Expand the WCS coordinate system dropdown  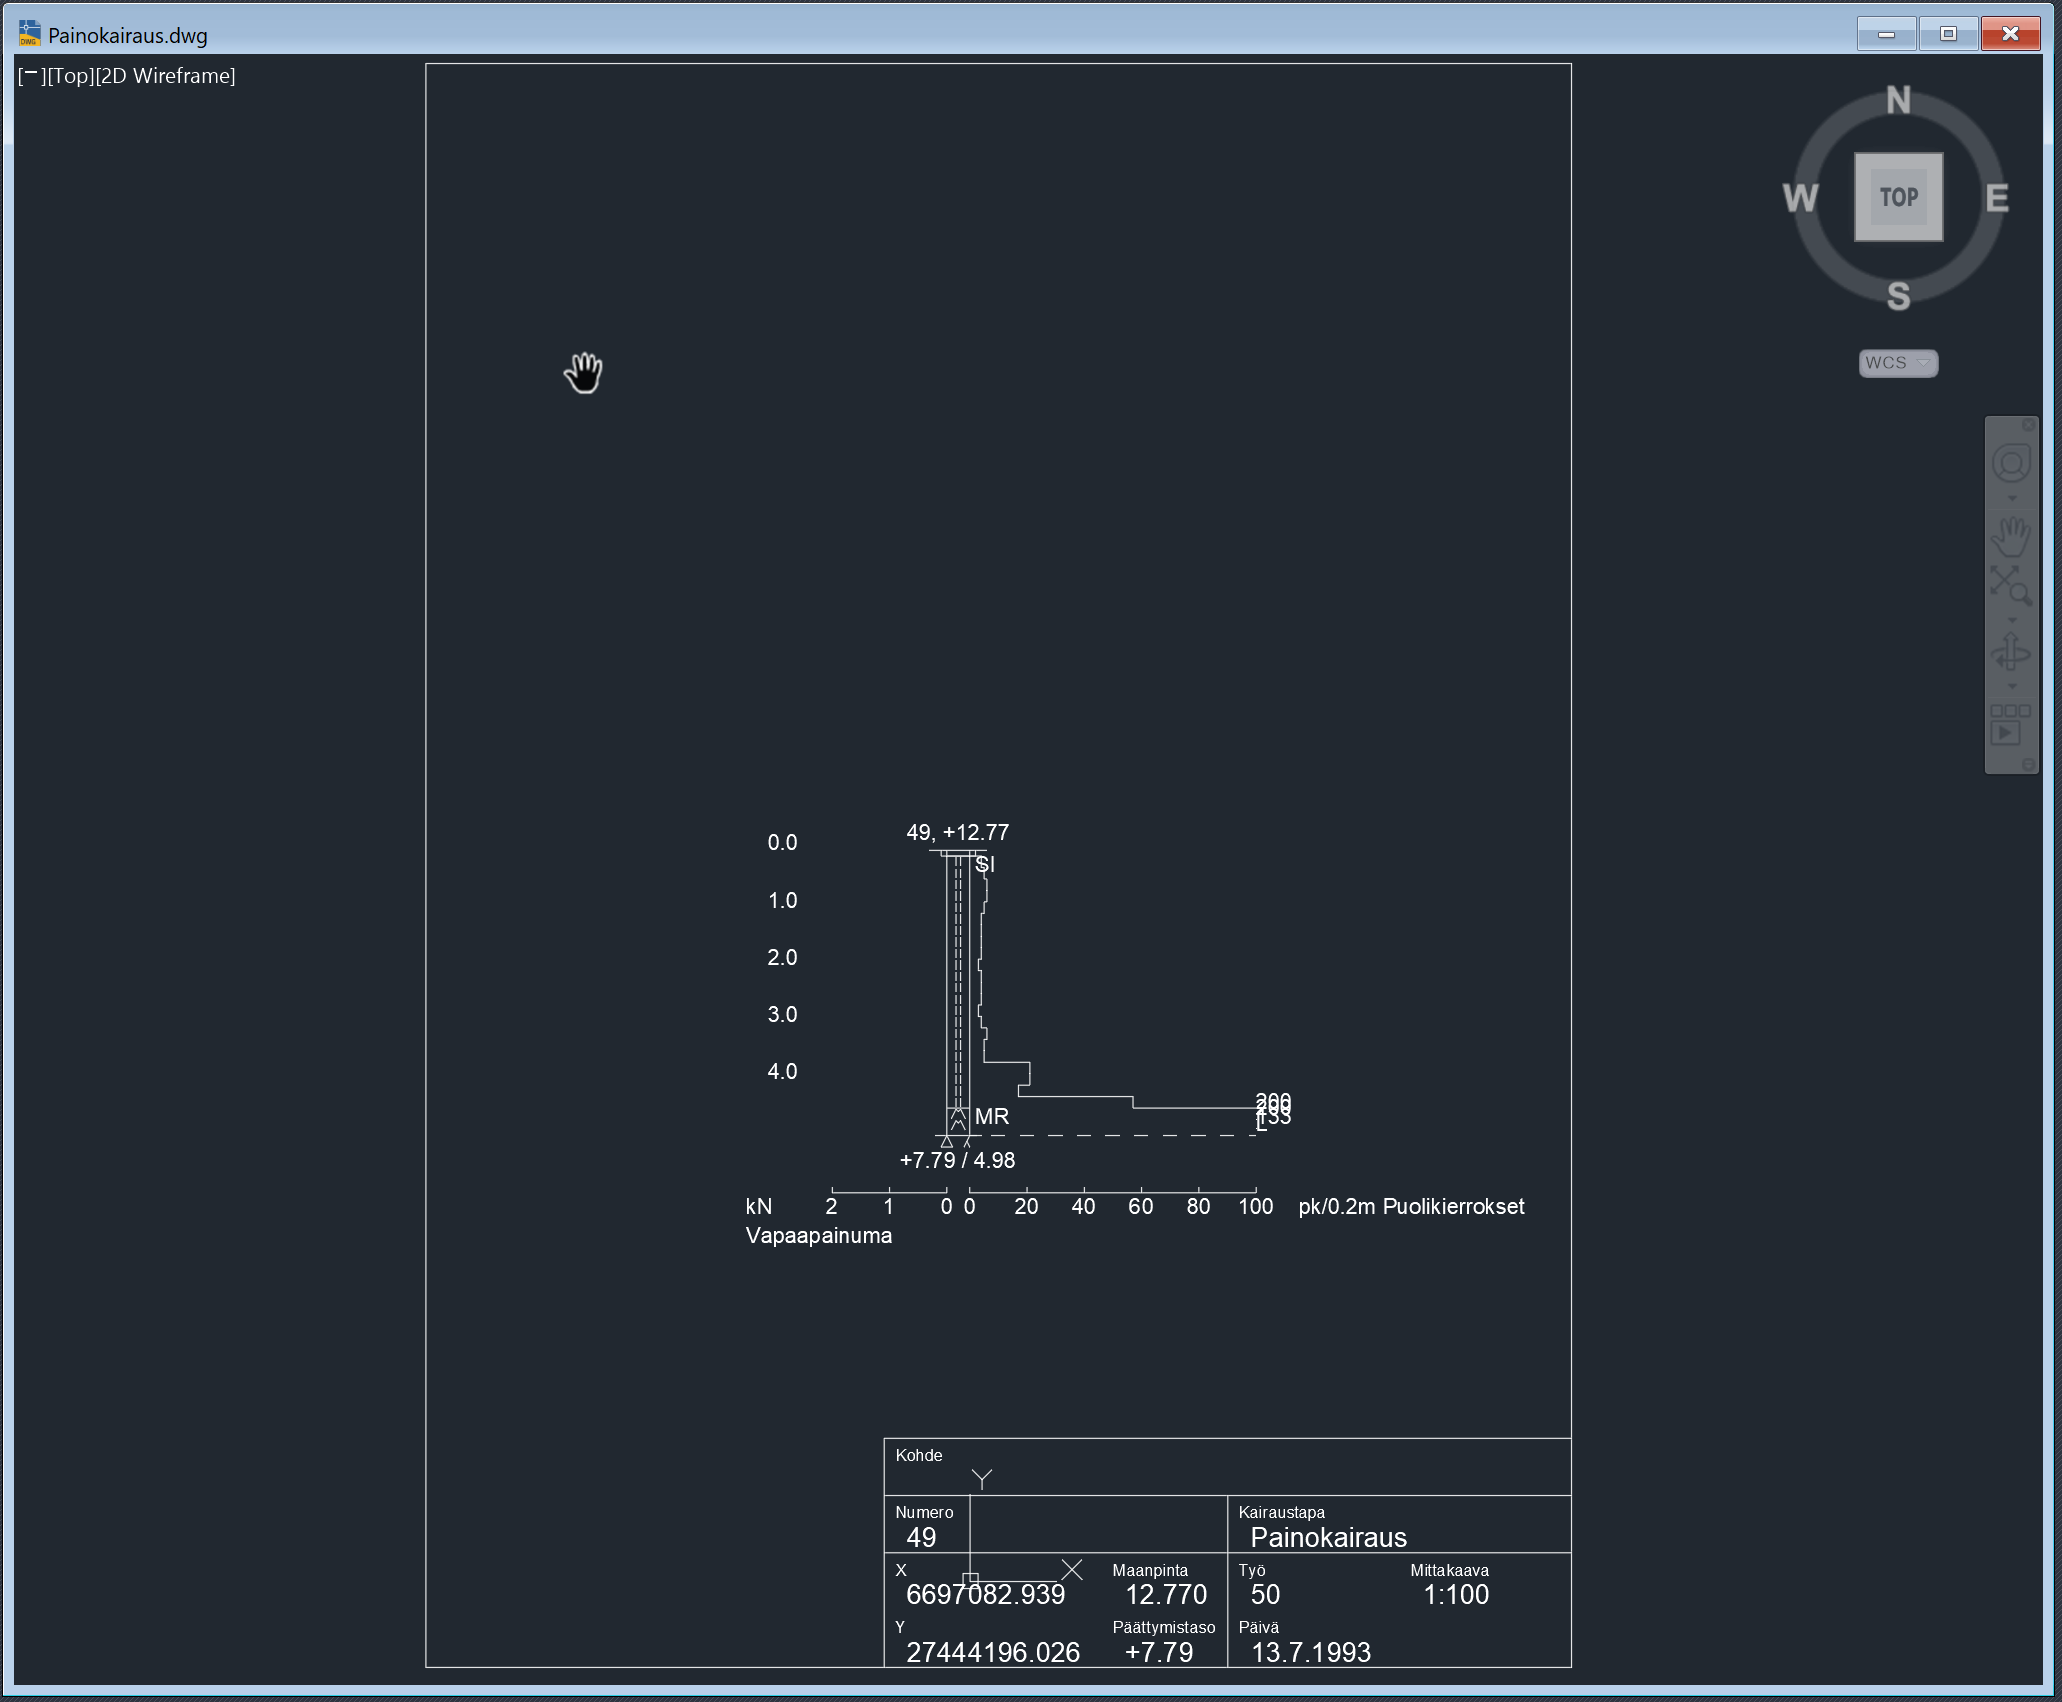point(1898,363)
